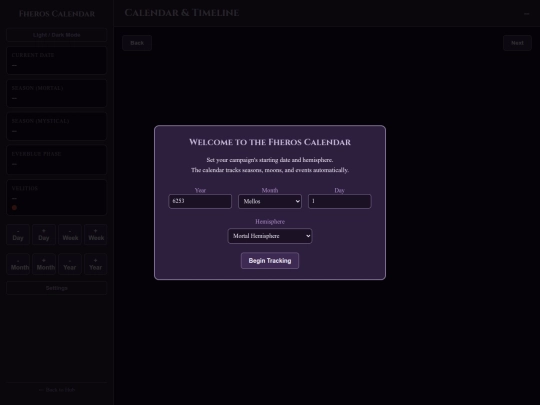540x405 pixels.
Task: Follow the Back to Hub link
Action: (56, 390)
